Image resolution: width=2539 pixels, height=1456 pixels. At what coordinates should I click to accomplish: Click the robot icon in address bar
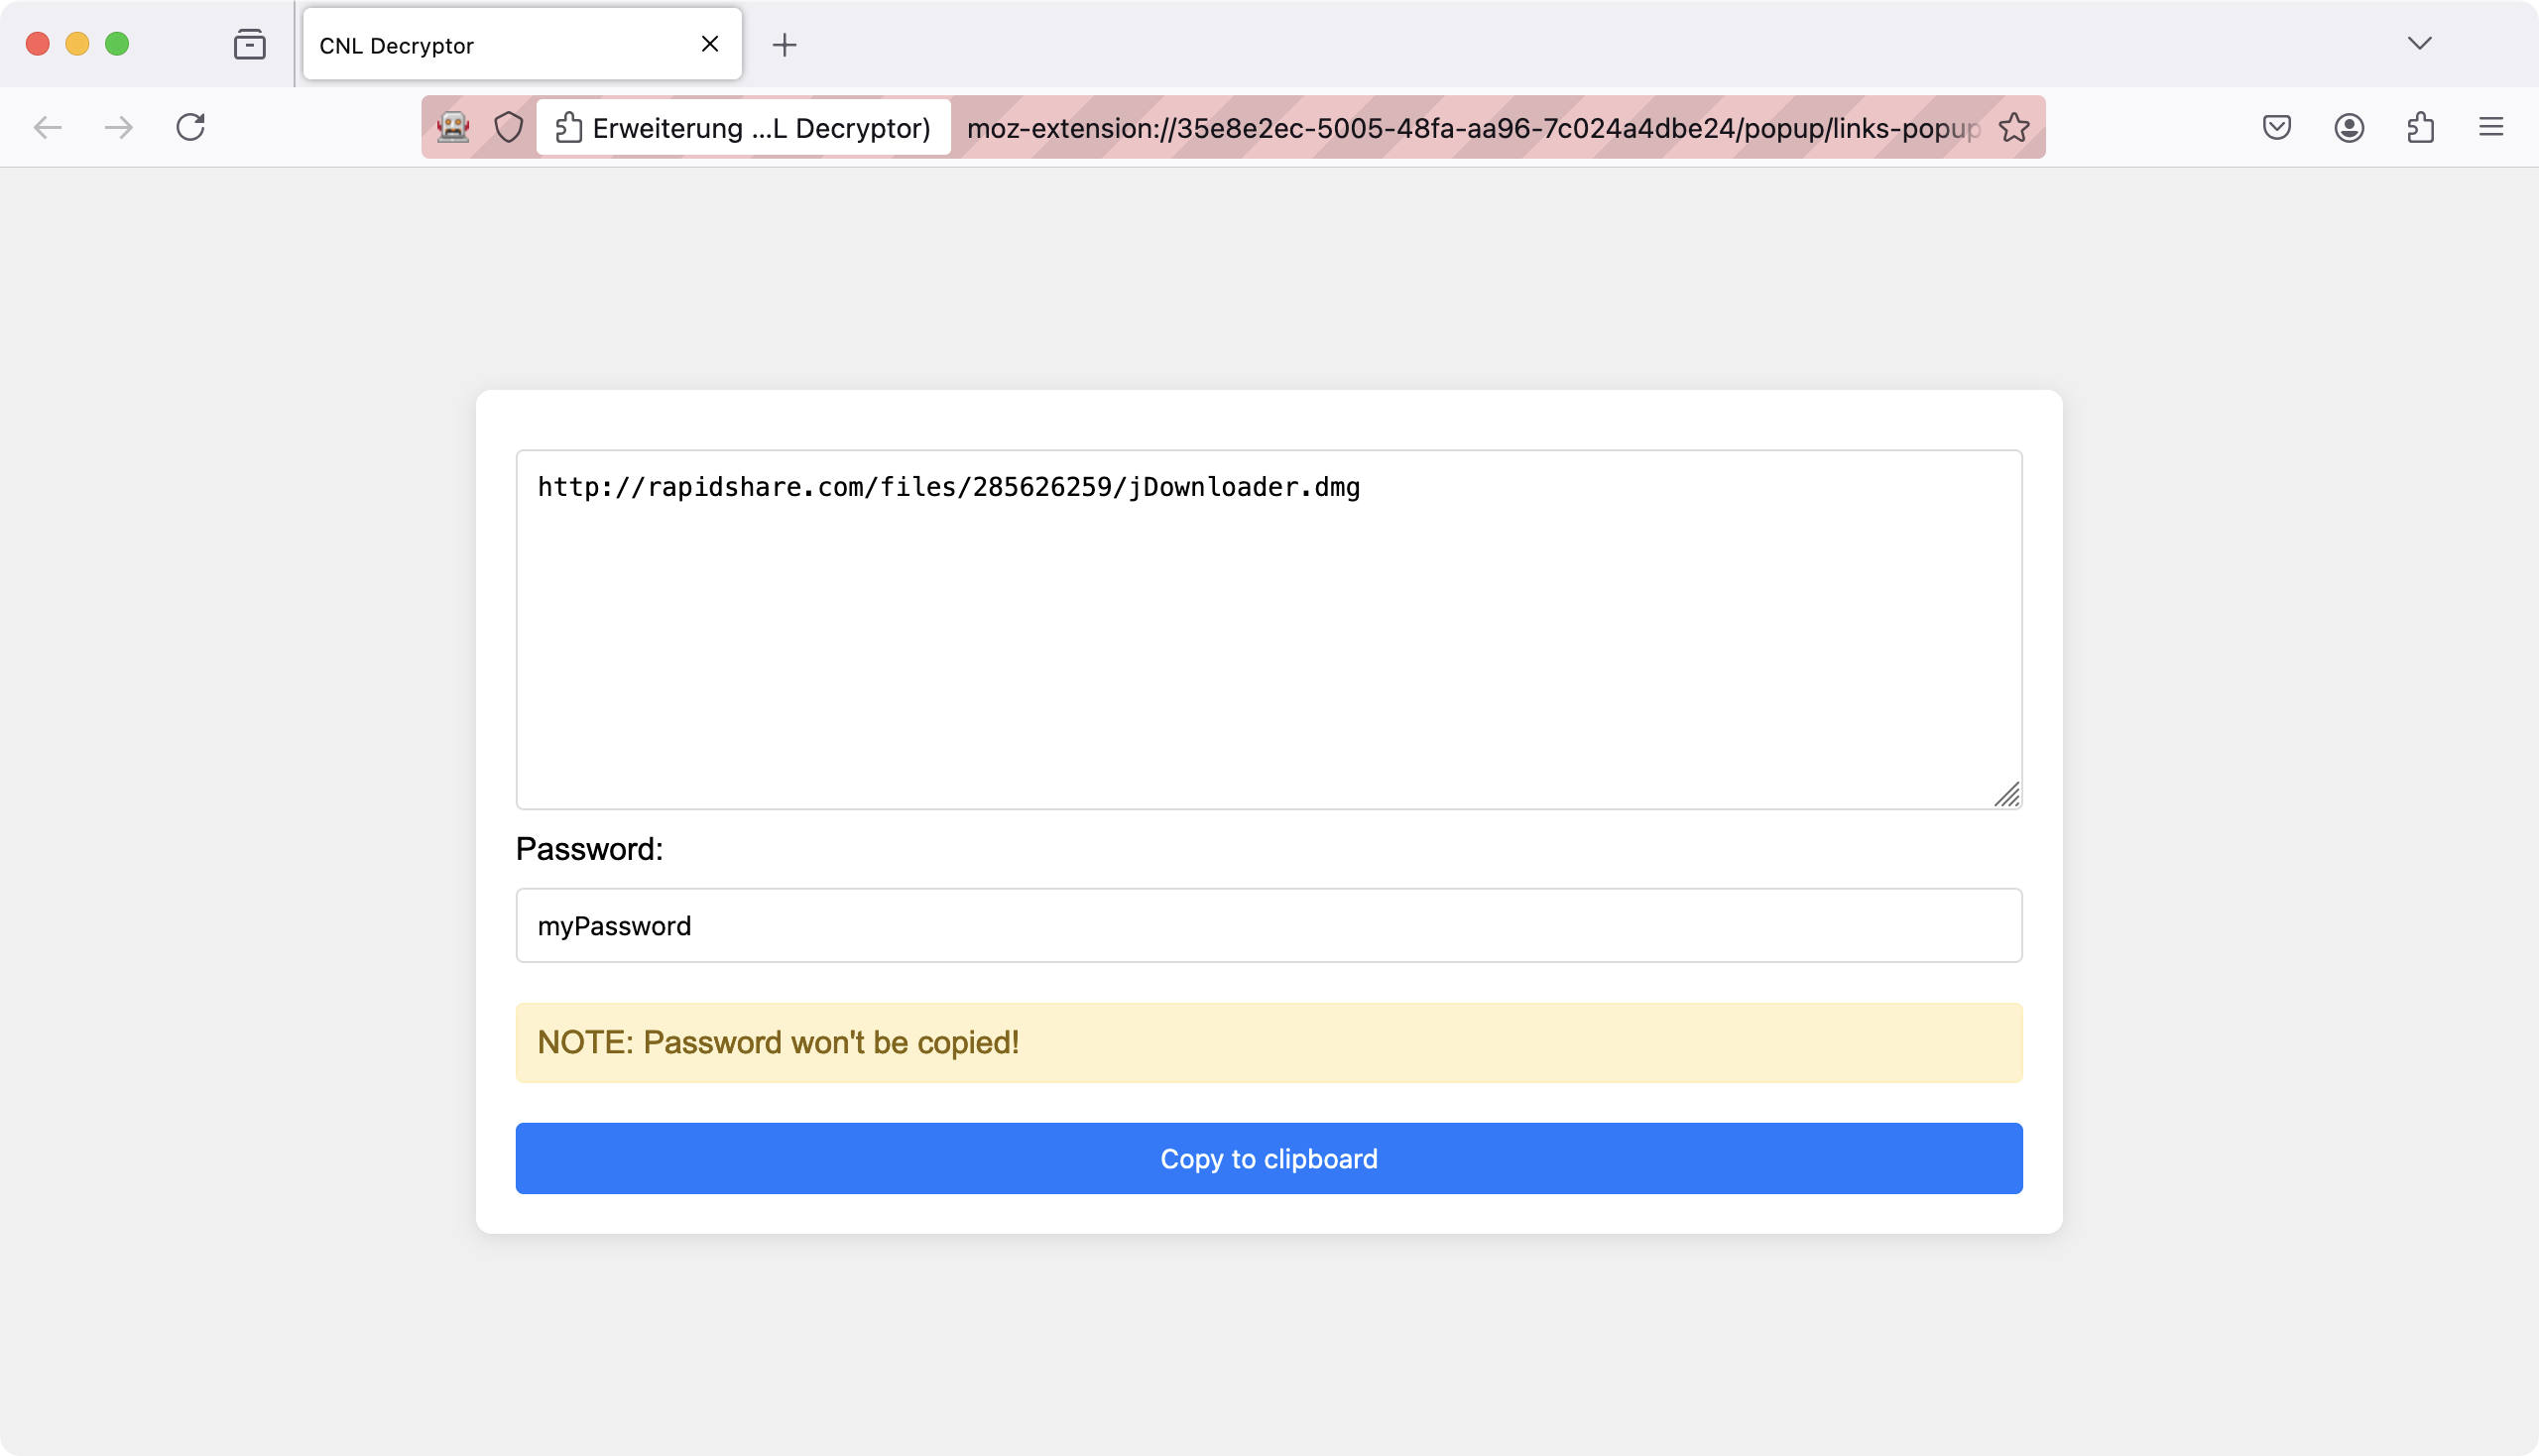pos(453,127)
